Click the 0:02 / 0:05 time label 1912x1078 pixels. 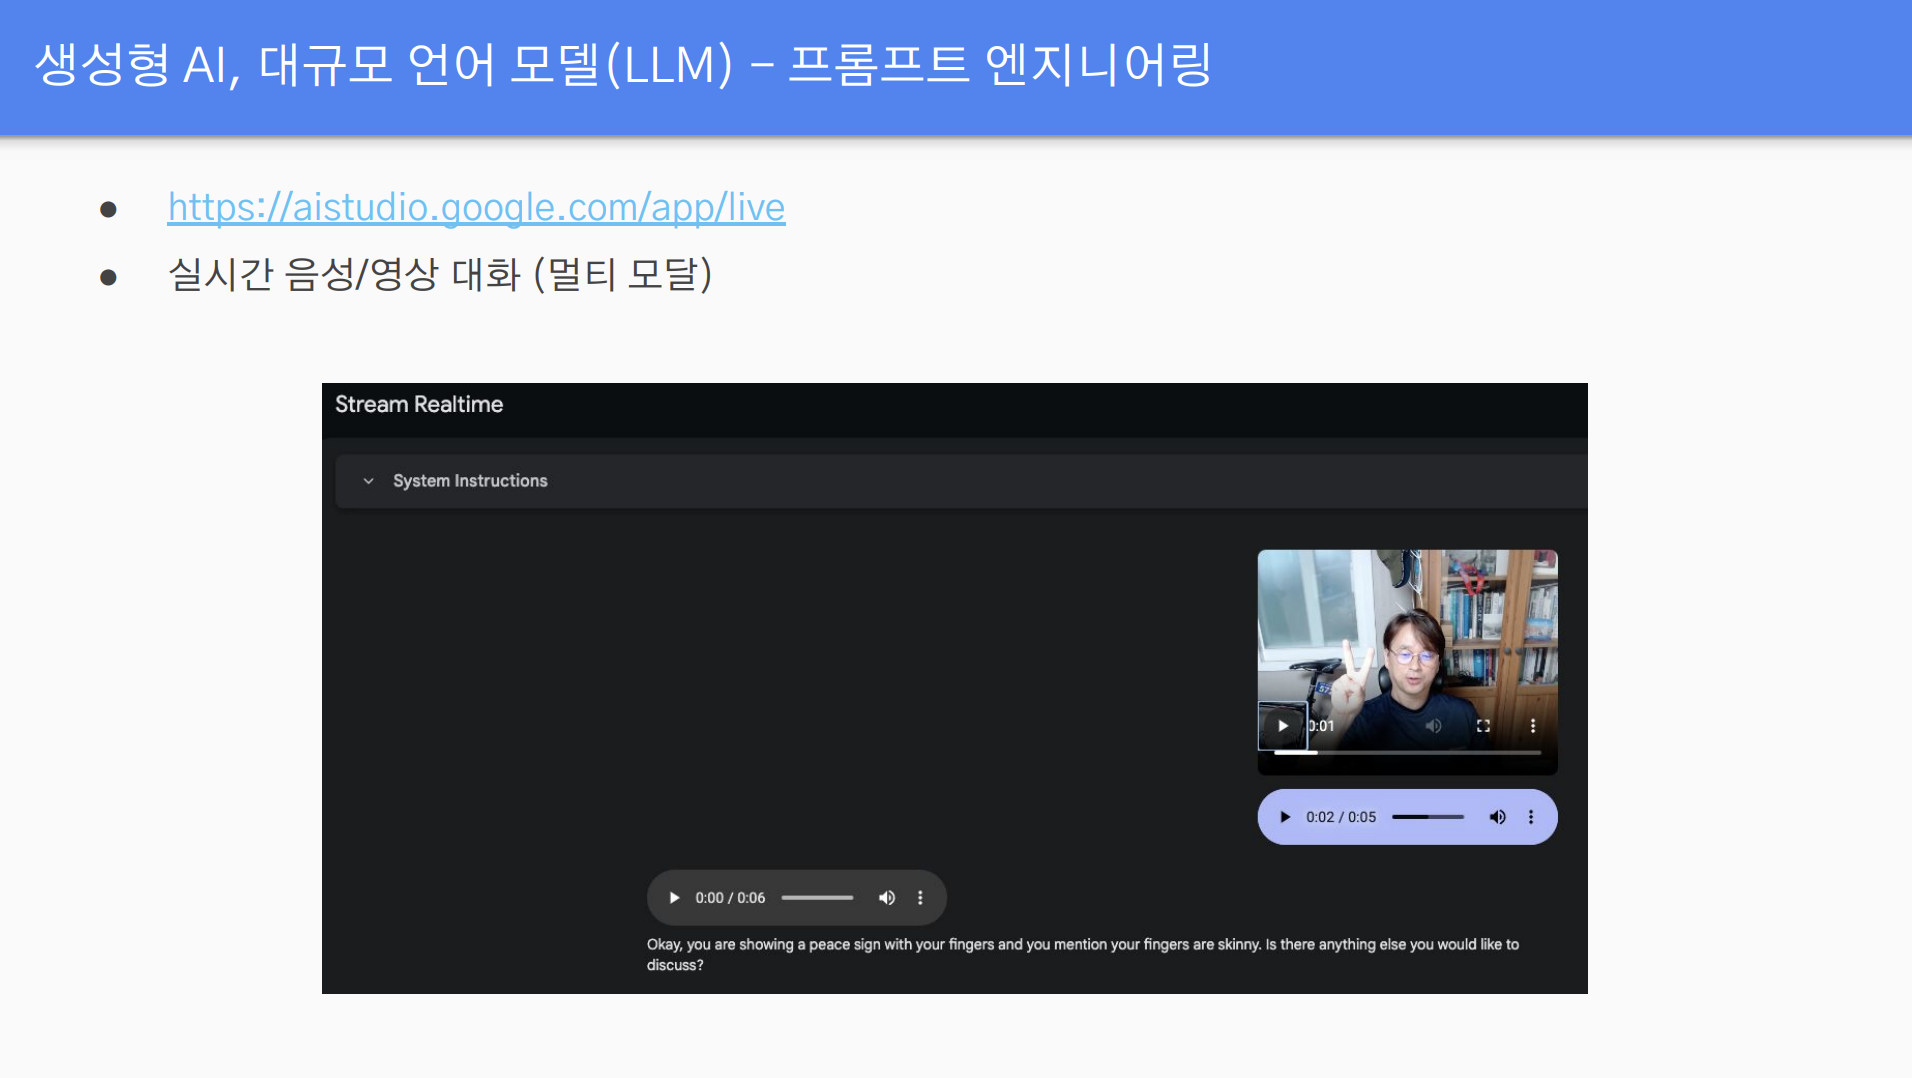click(x=1341, y=817)
